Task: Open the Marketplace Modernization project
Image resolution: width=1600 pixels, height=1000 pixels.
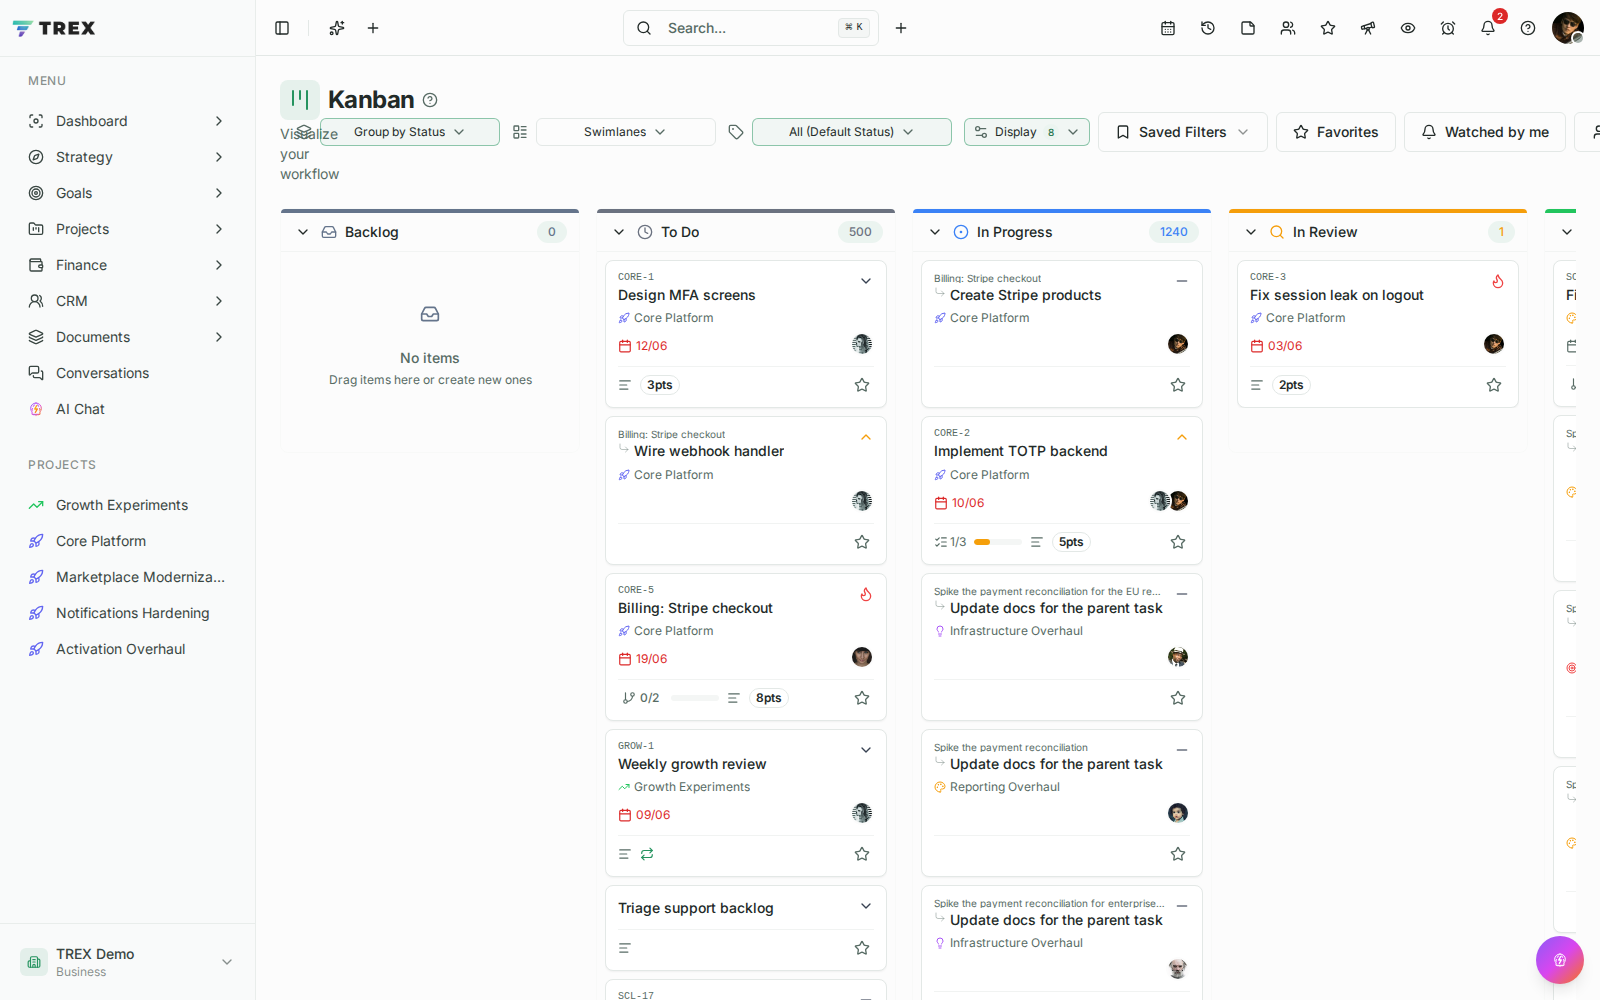Action: coord(127,577)
